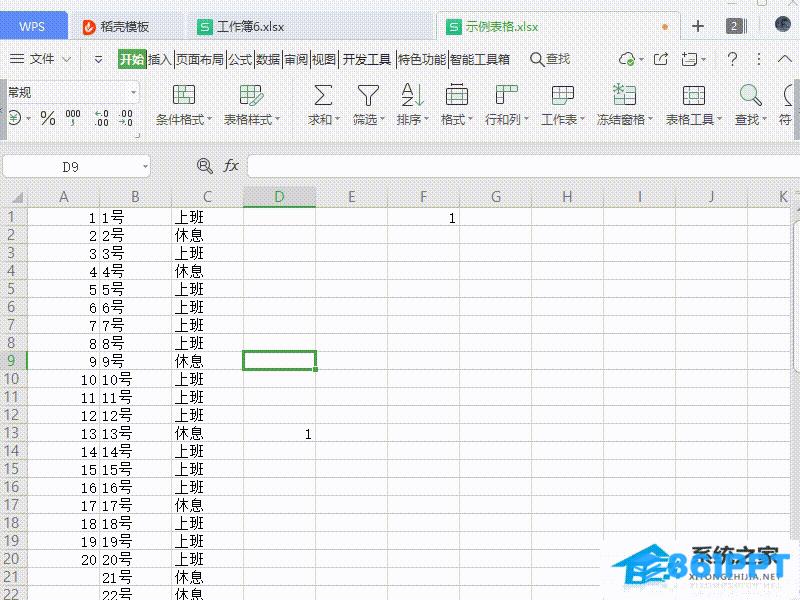The width and height of the screenshot is (800, 600).
Task: Select row 13 header
Action: [x=12, y=433]
